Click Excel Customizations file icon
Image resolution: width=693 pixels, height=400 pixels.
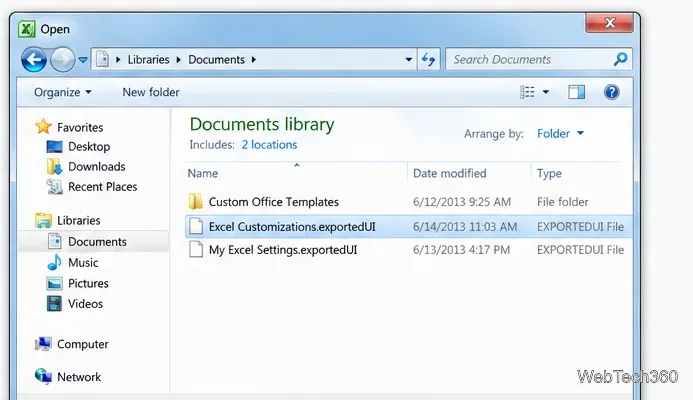[196, 226]
